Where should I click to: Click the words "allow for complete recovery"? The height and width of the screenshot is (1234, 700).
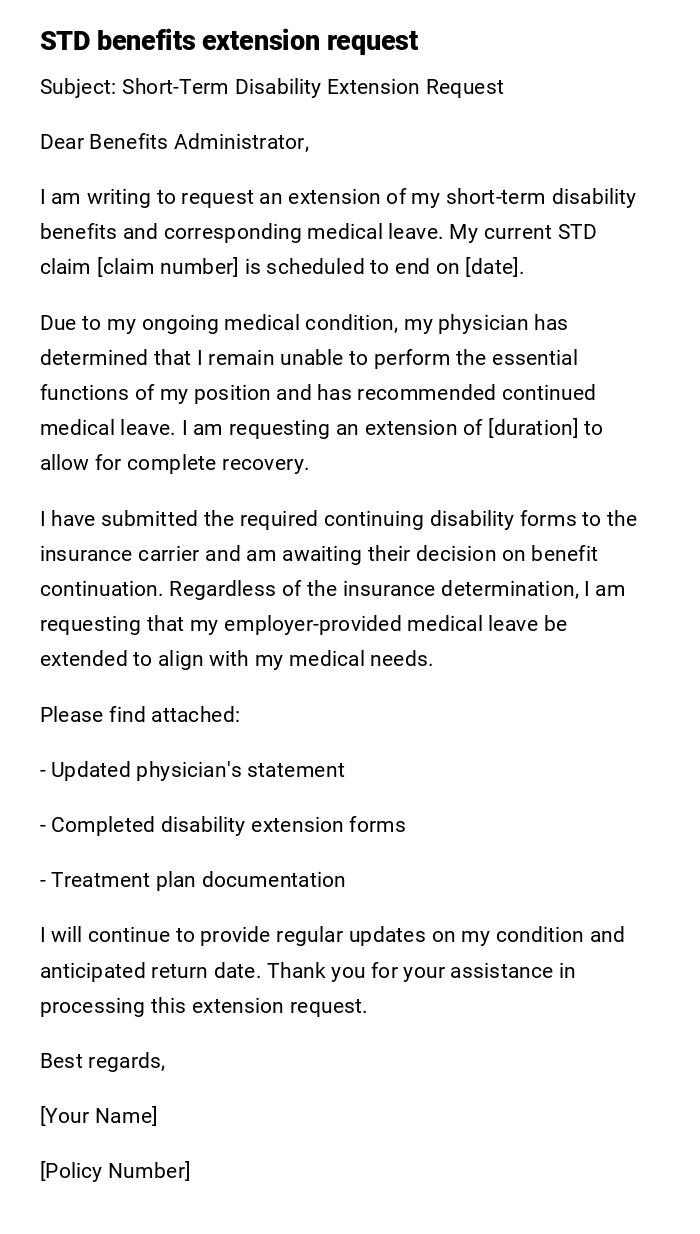174,463
